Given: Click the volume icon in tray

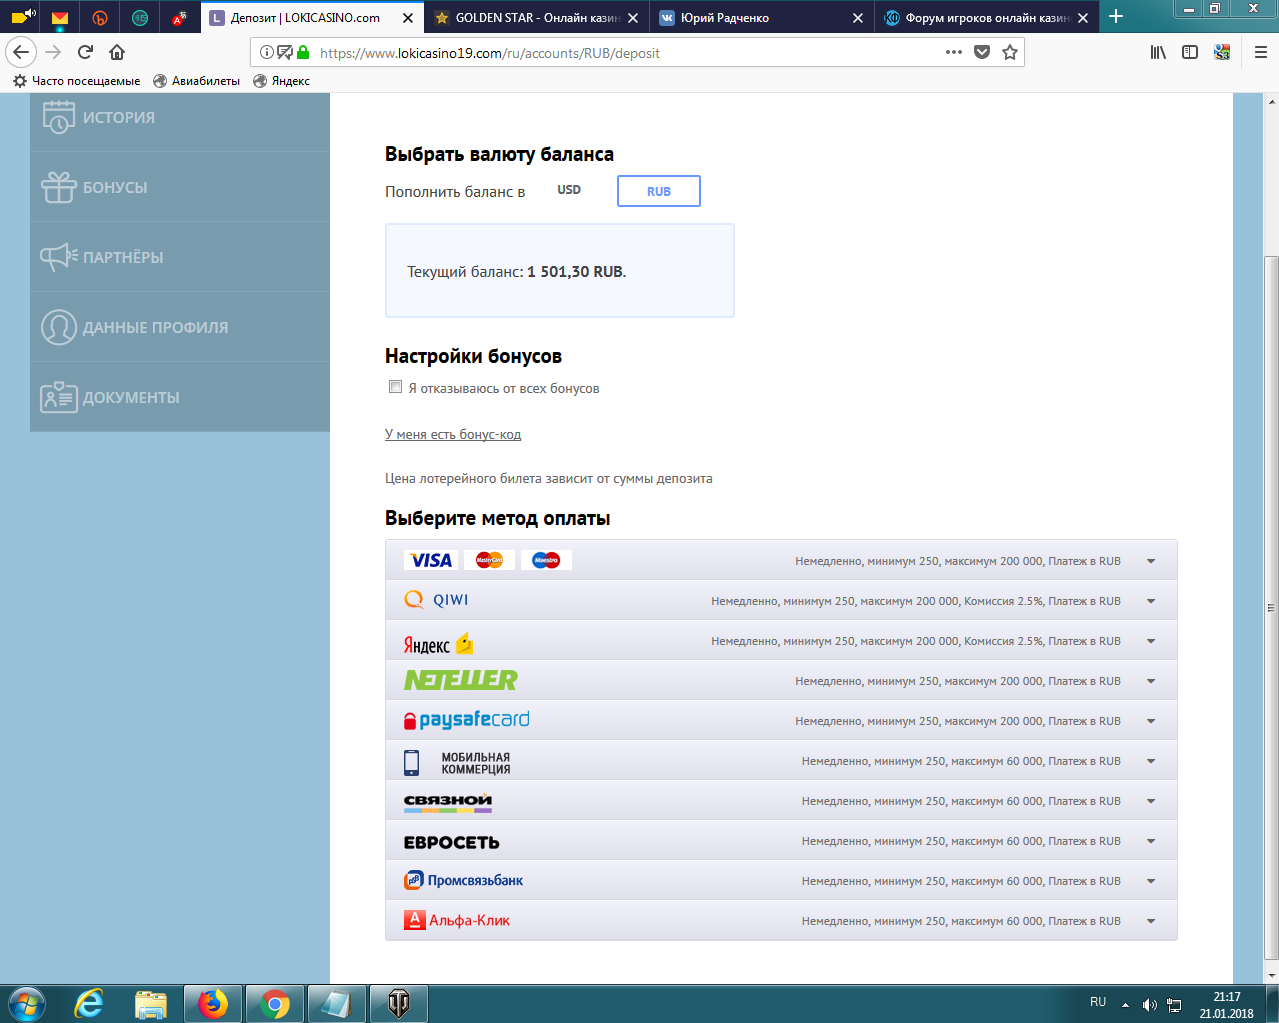Looking at the screenshot, I should coord(1150,1005).
